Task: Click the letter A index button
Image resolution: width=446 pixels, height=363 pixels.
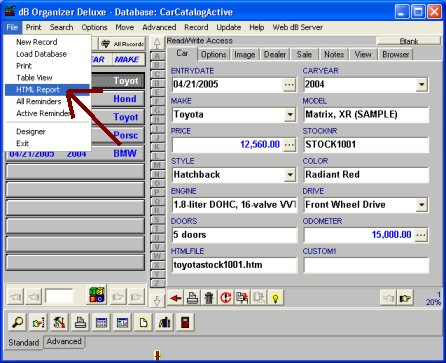Action: (x=157, y=56)
